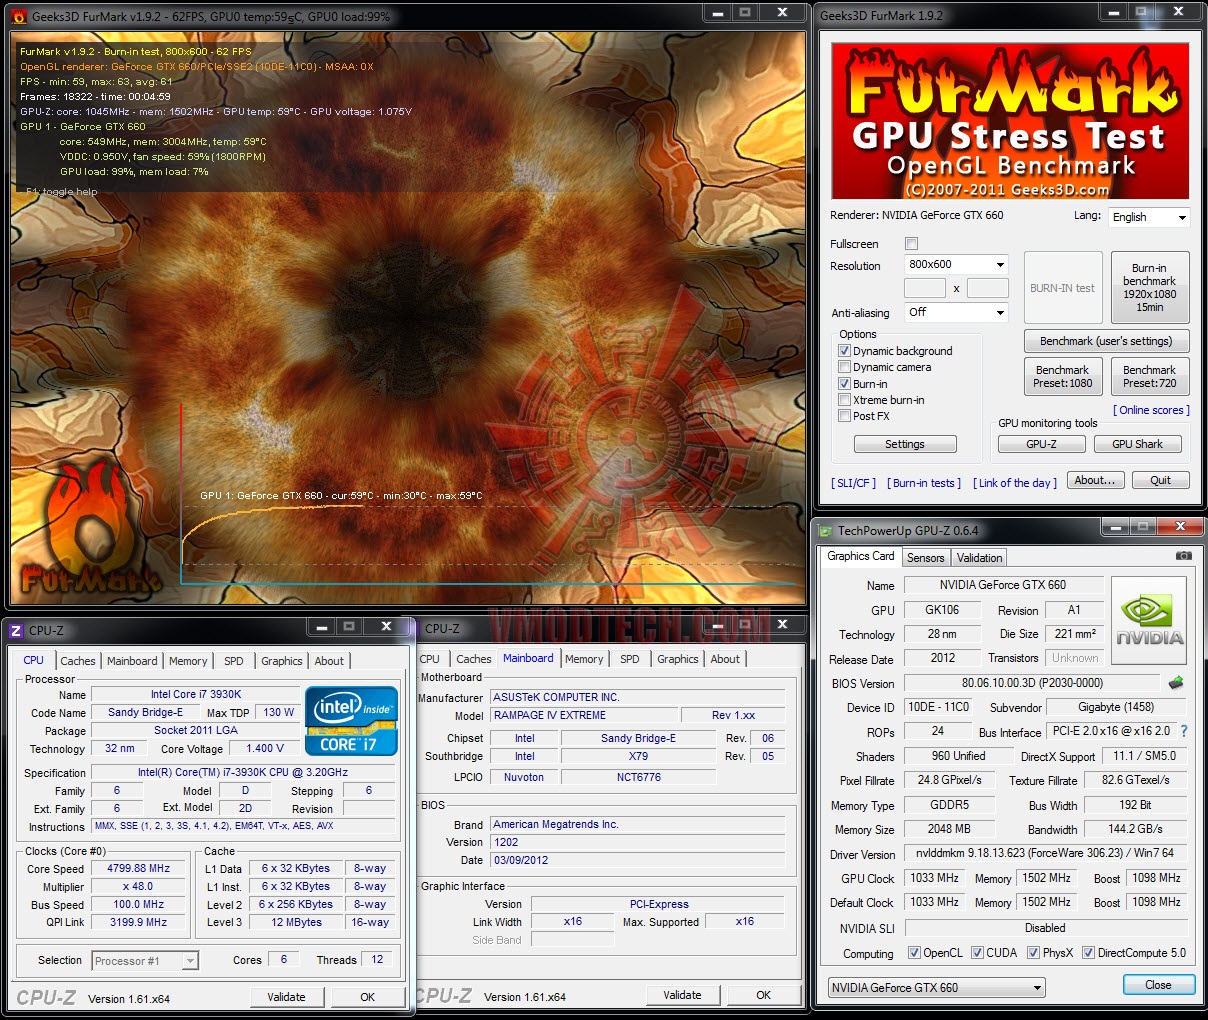Image resolution: width=1208 pixels, height=1020 pixels.
Task: Toggle the DirectCompute 5.0 checkbox
Action: pos(1088,953)
